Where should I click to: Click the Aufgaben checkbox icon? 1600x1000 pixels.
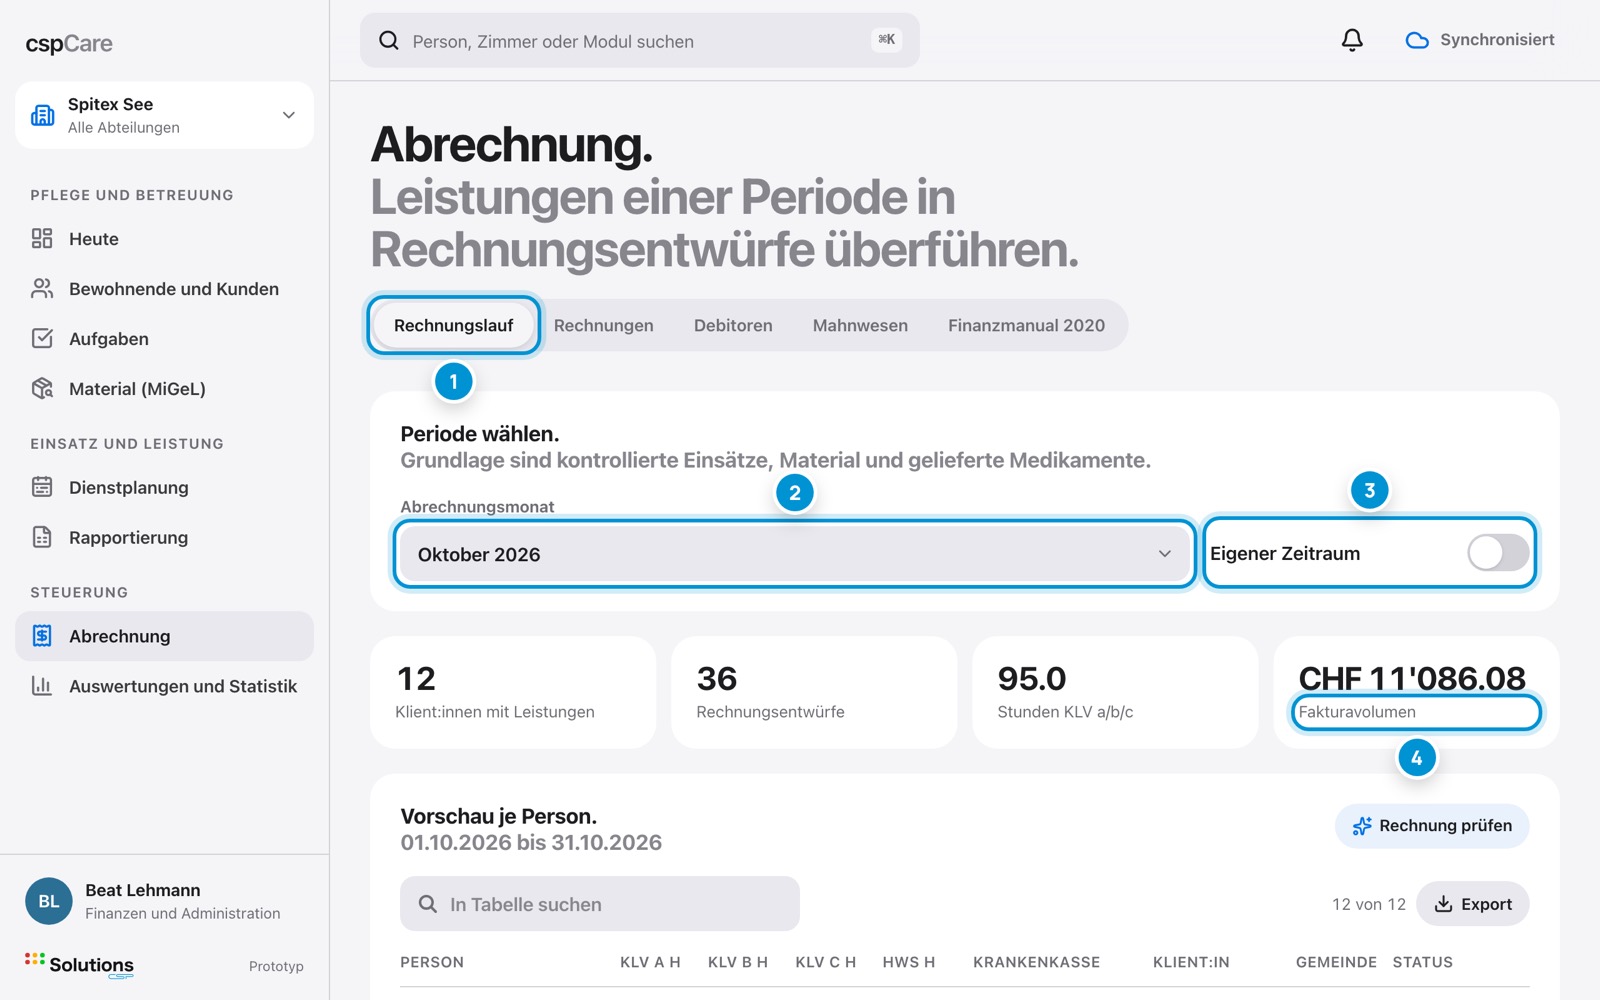[42, 338]
